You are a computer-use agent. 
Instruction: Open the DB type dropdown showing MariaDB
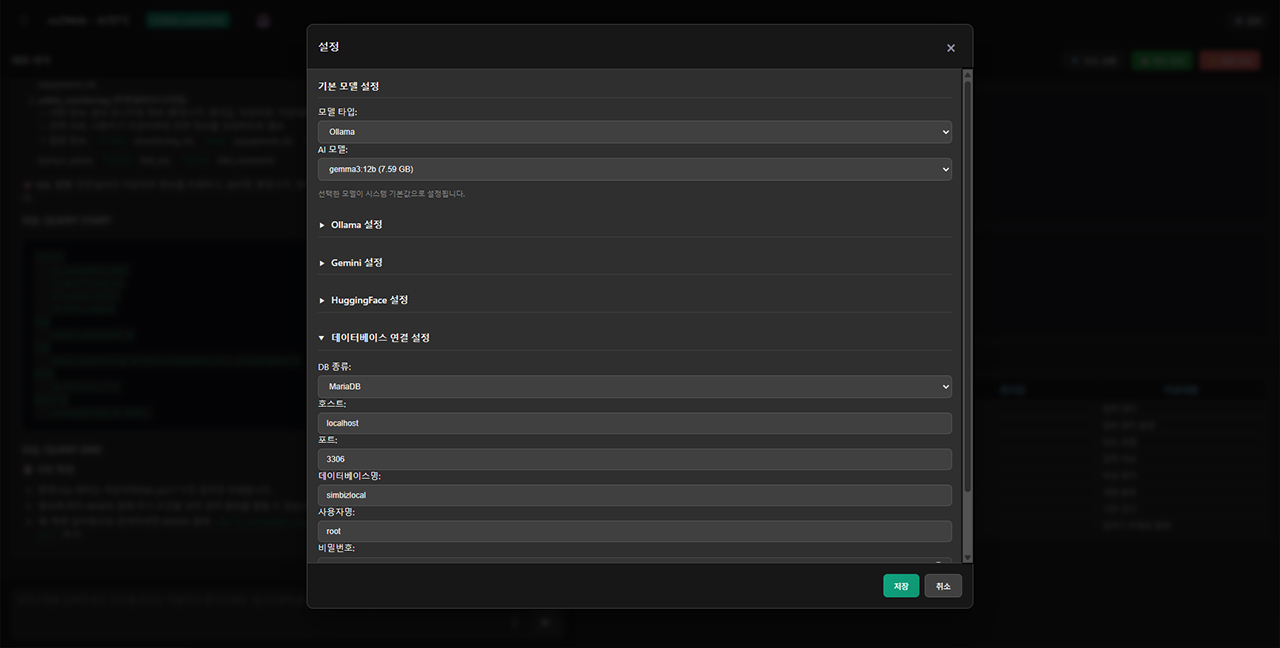(634, 386)
